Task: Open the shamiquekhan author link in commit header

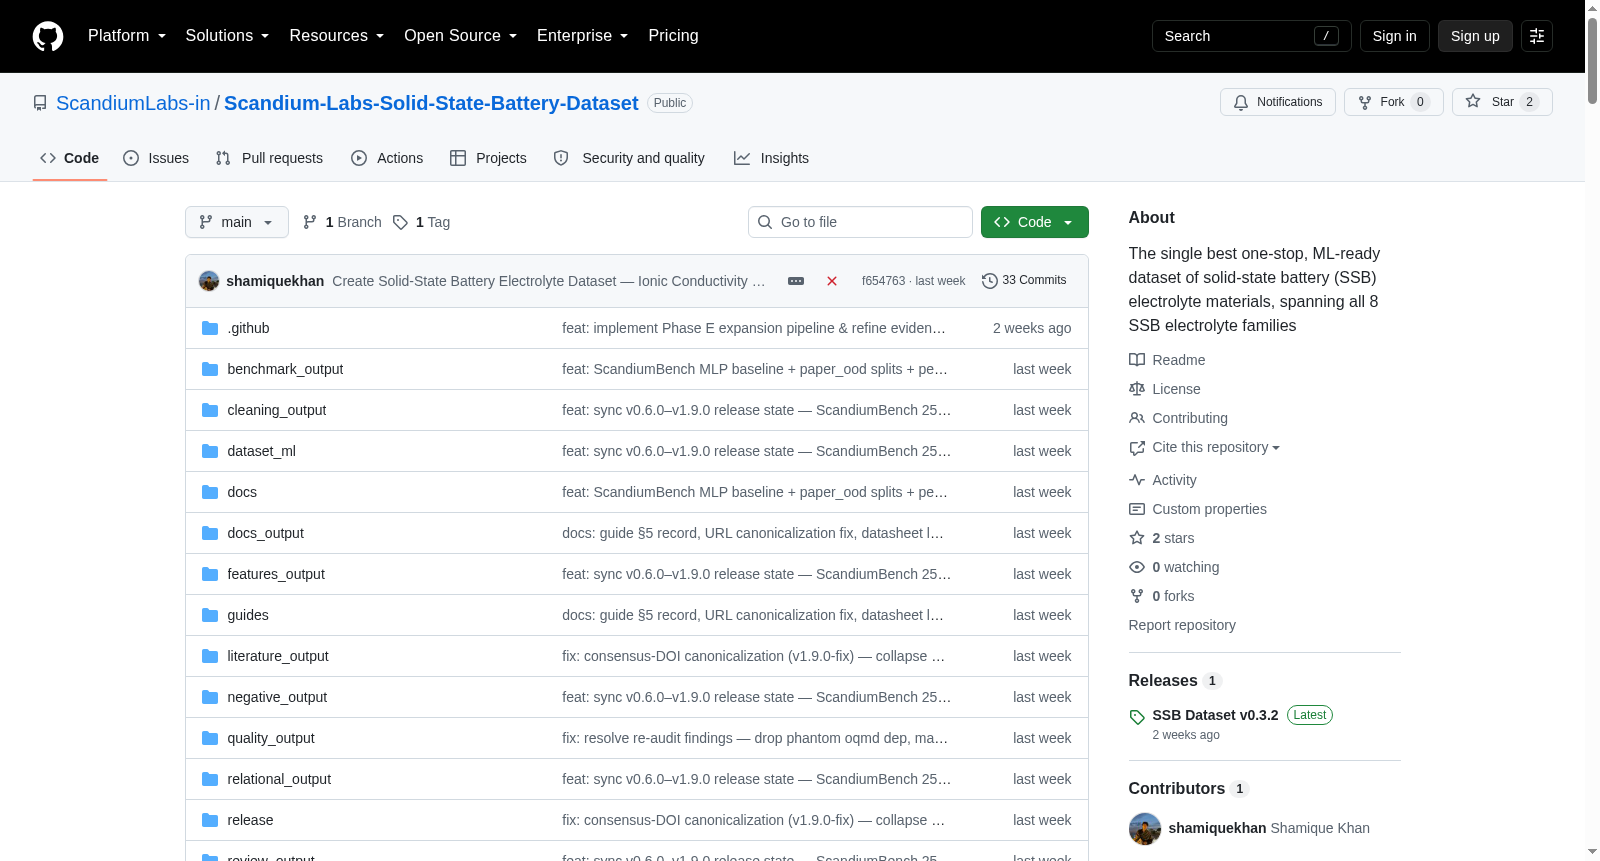Action: pyautogui.click(x=275, y=281)
